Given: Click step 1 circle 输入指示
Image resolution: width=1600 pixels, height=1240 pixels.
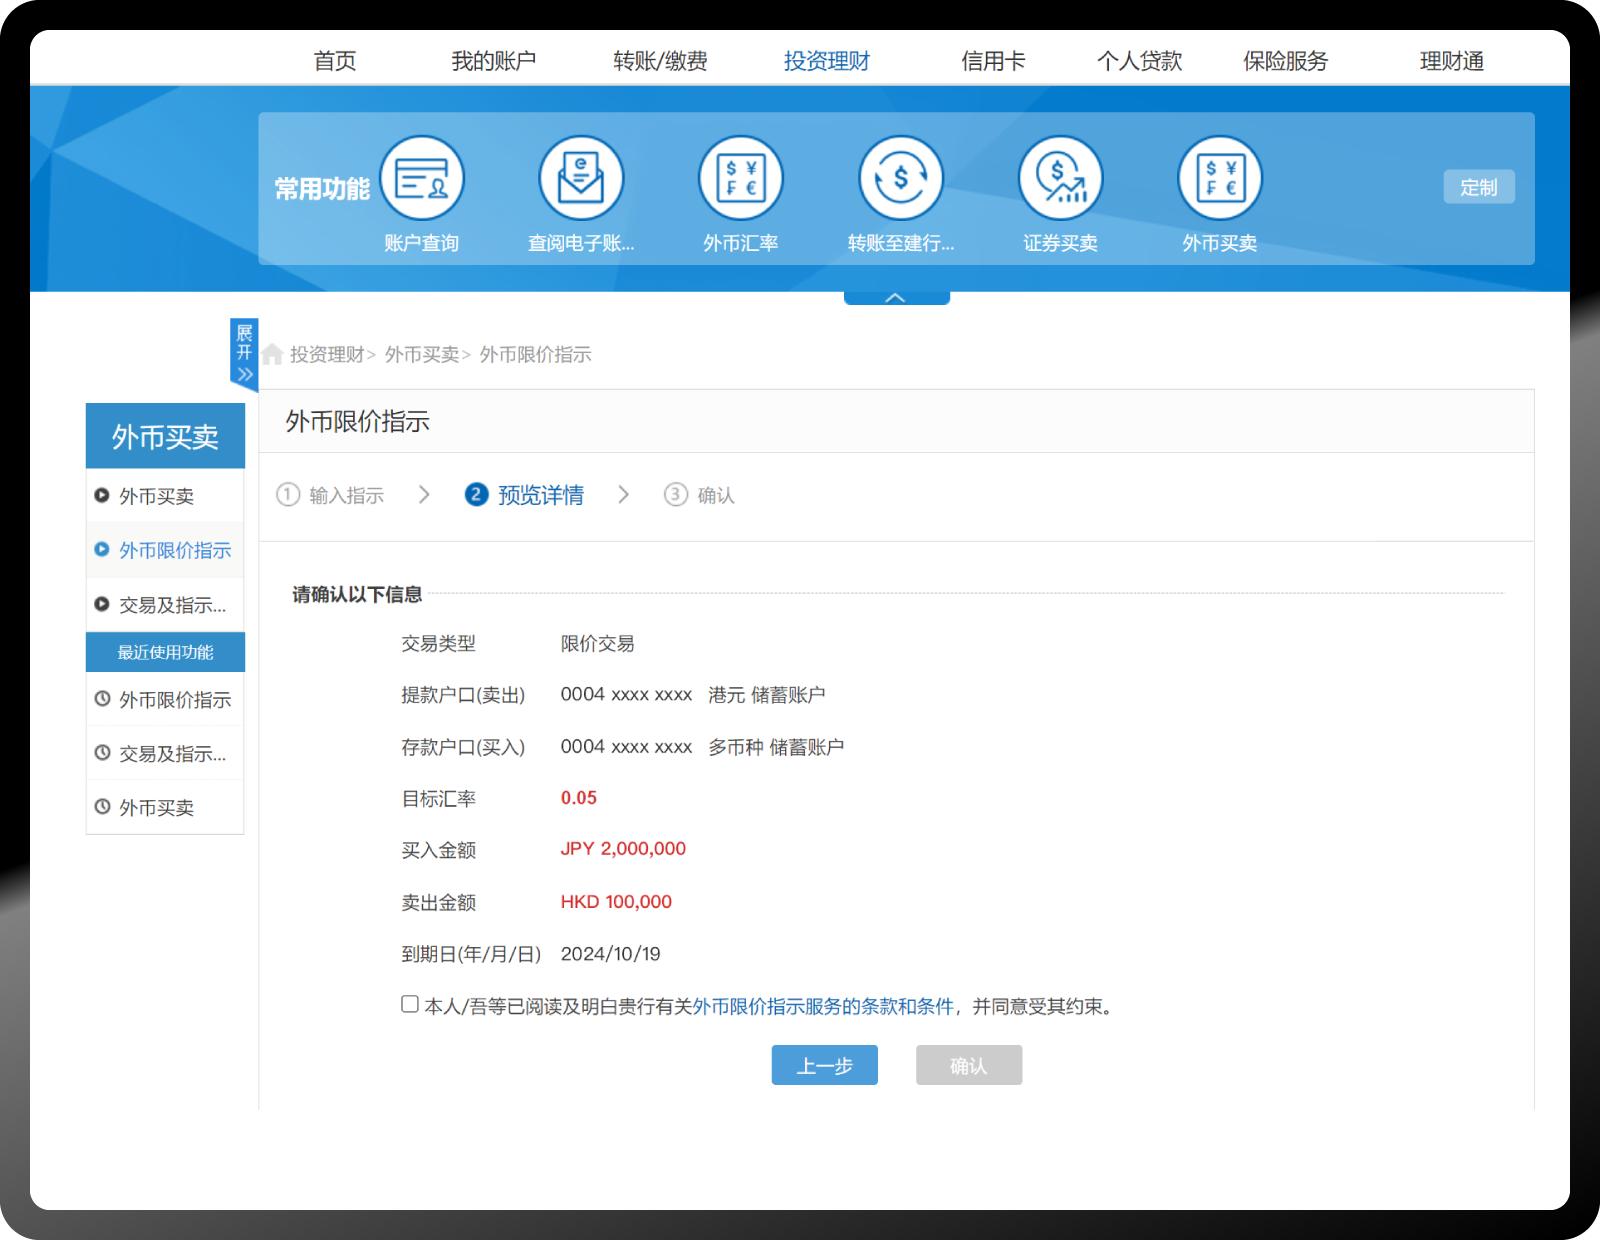Looking at the screenshot, I should [288, 494].
